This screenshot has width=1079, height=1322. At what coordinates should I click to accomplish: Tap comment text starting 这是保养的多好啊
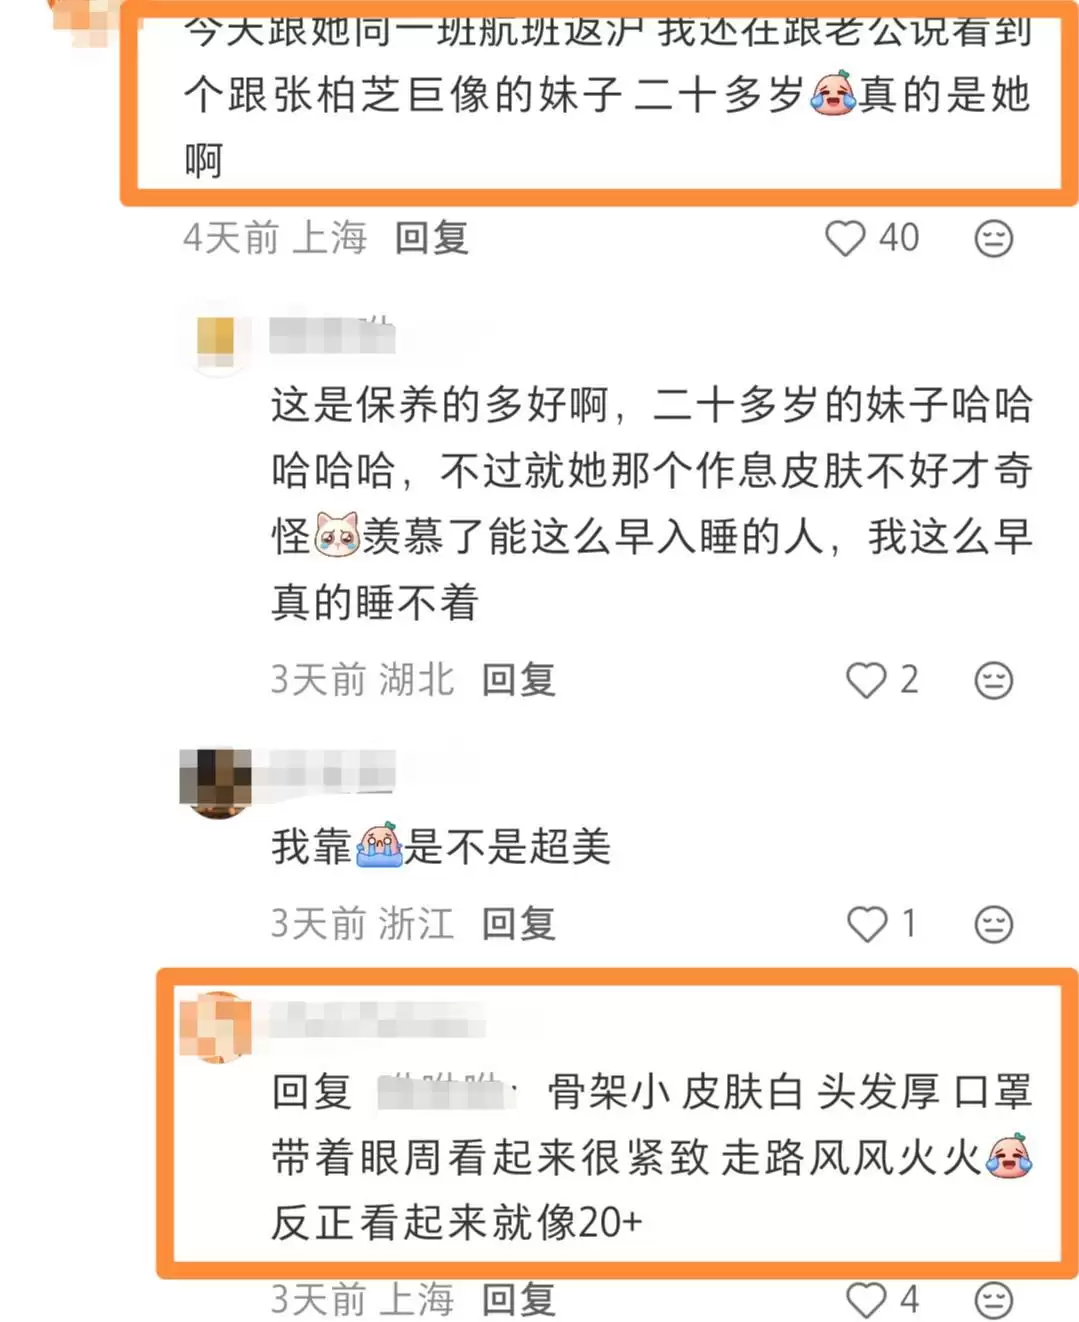pos(652,503)
